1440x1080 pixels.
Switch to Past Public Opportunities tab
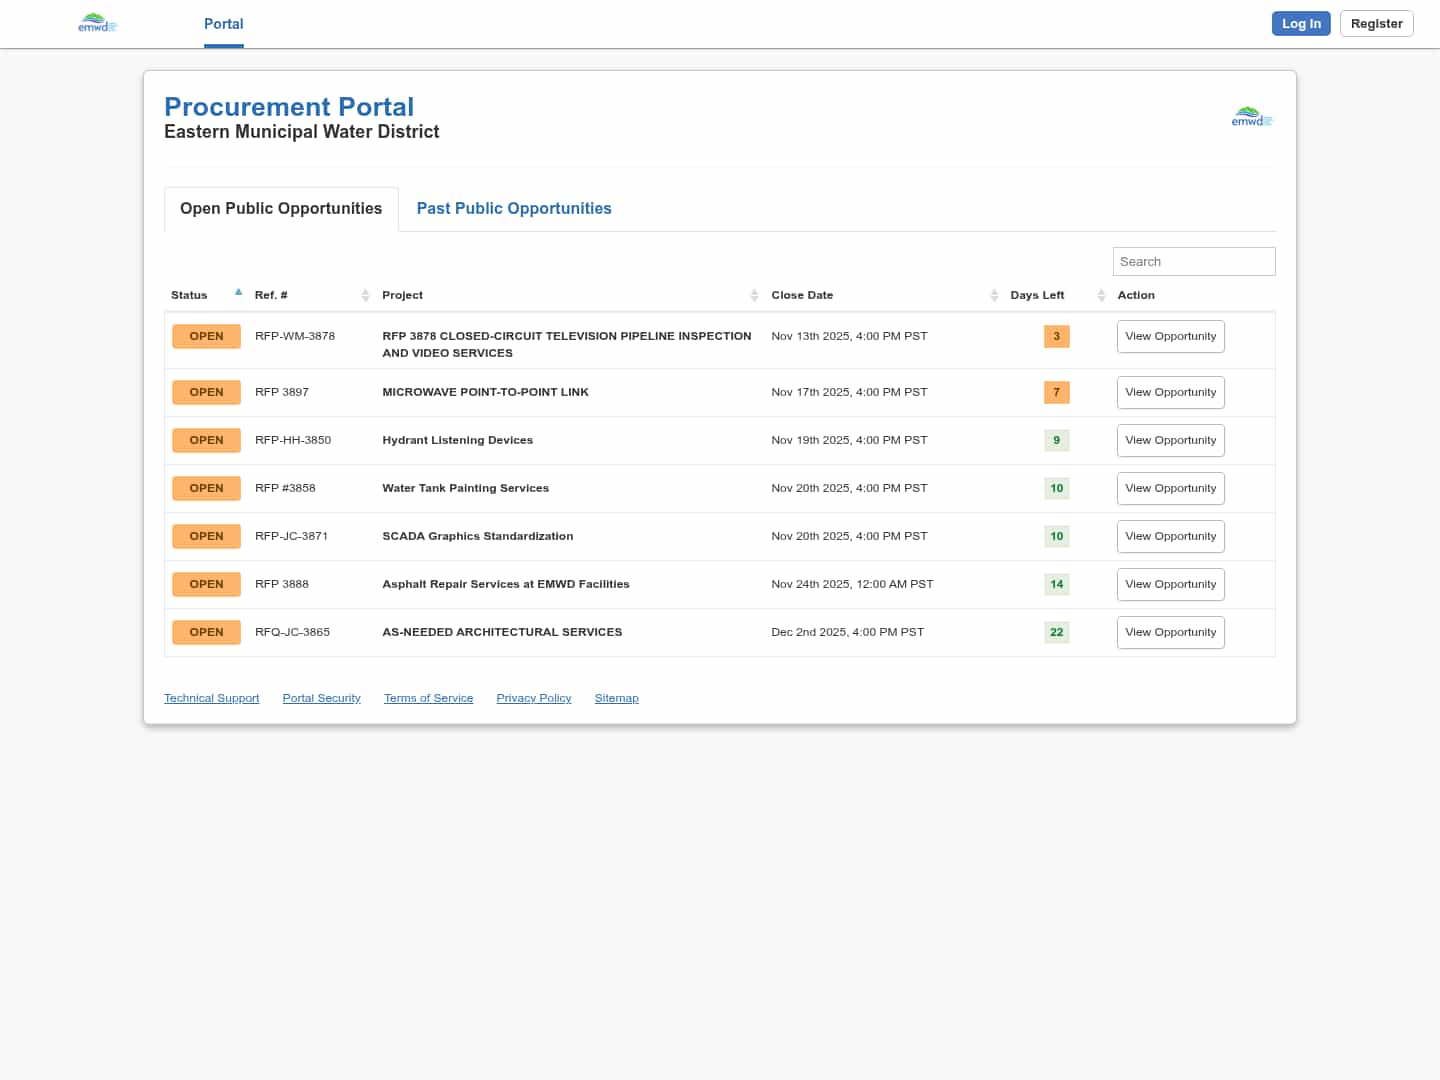coord(514,209)
